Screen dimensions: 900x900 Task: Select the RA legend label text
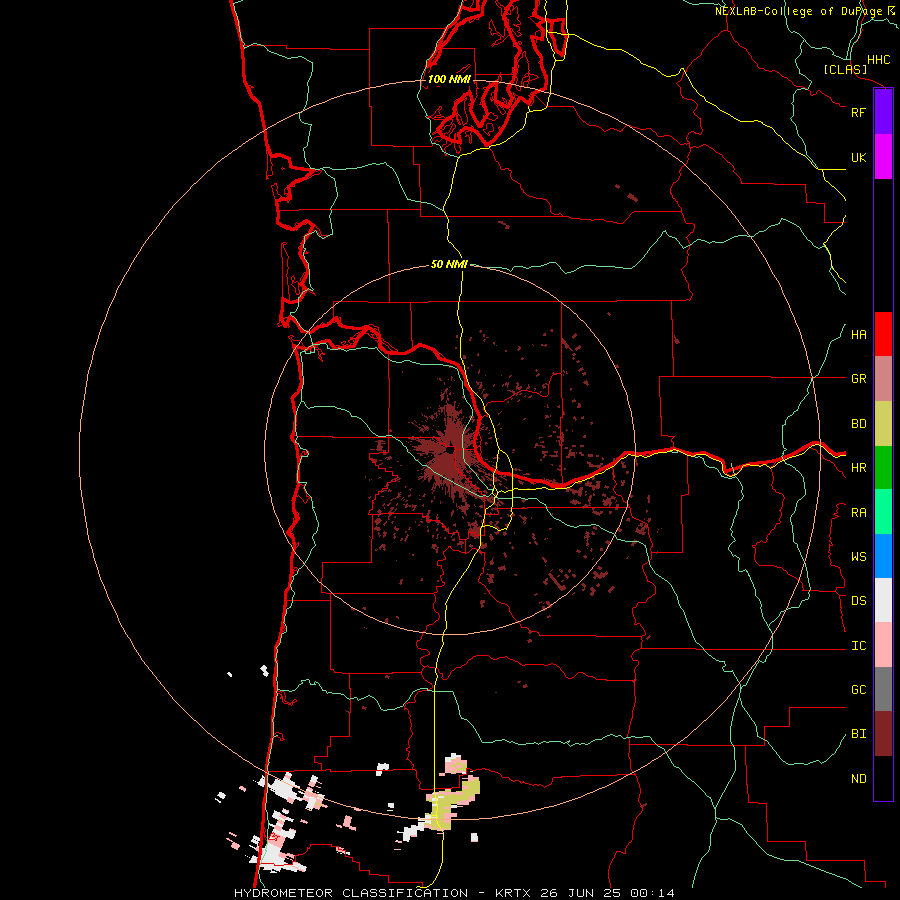[858, 512]
